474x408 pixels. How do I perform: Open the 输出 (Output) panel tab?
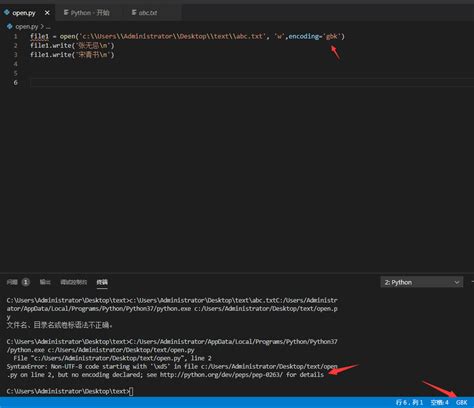pos(45,282)
